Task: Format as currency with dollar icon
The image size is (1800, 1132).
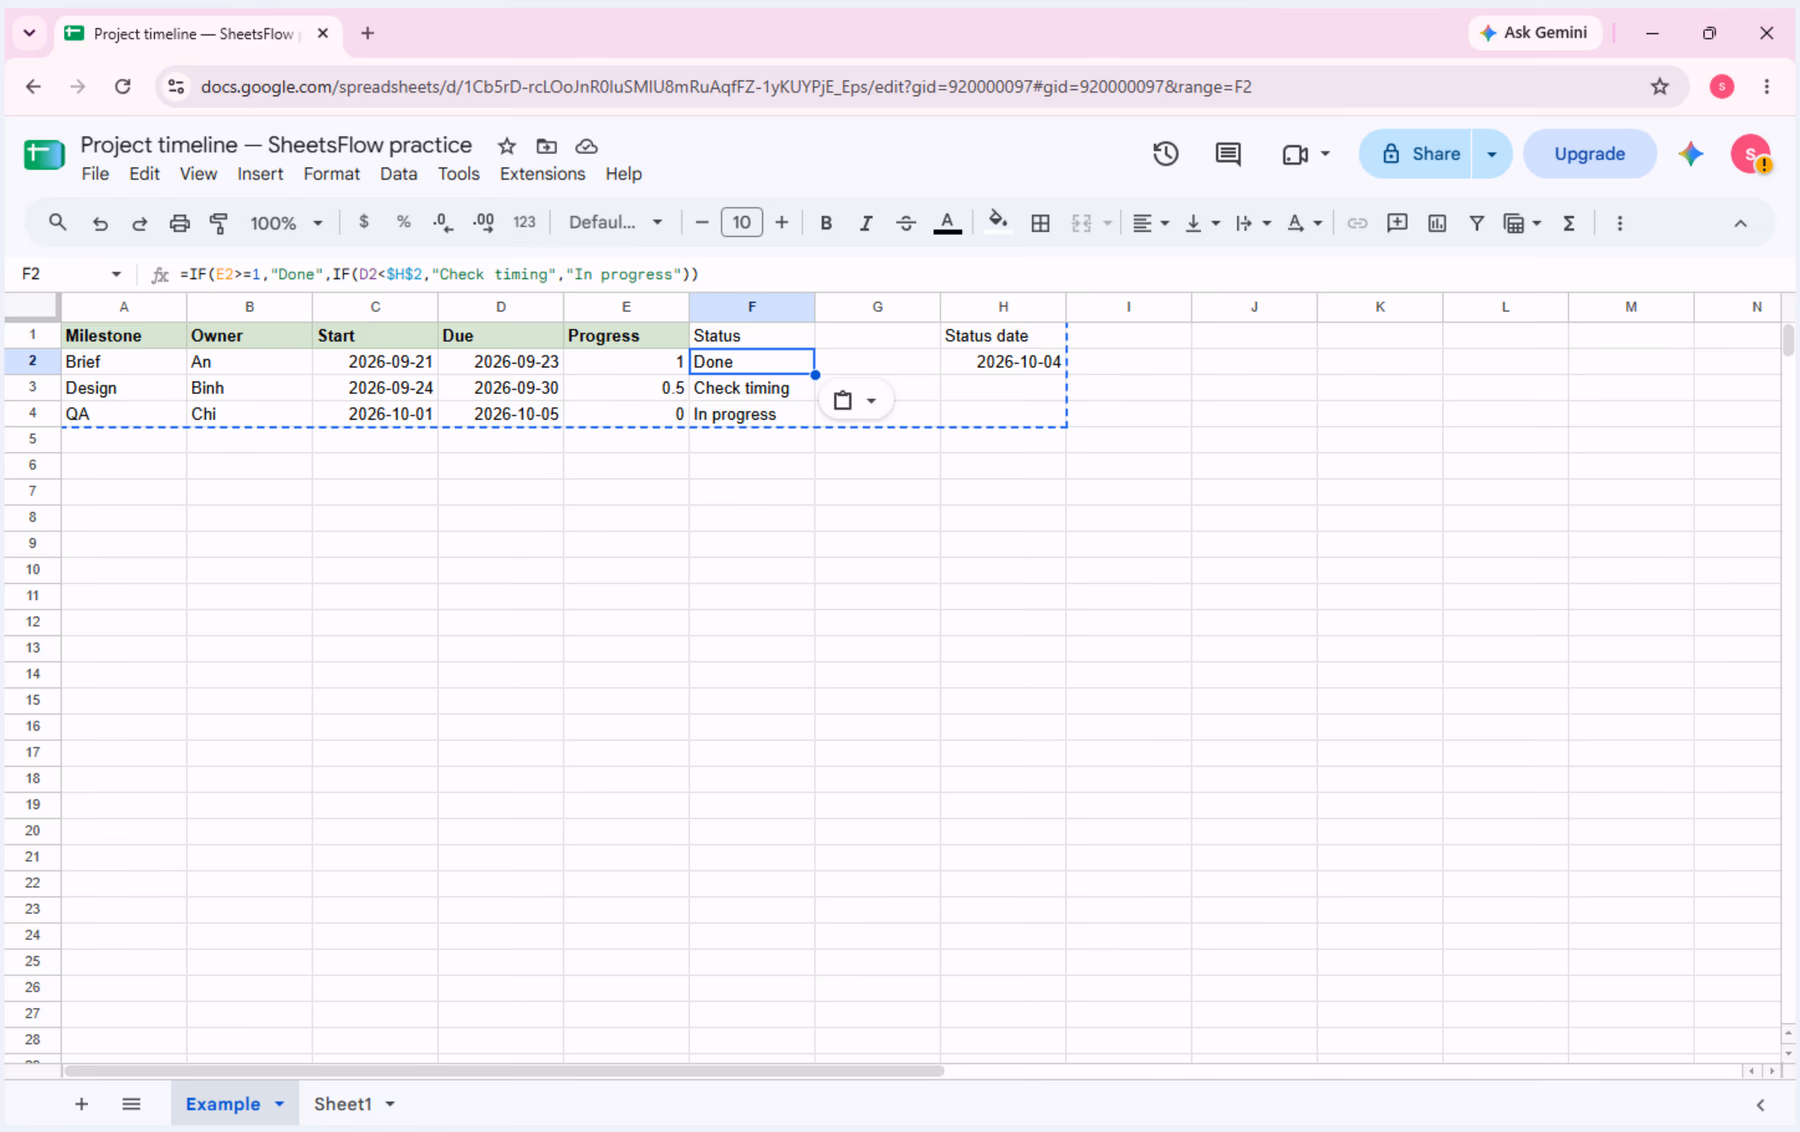Action: 364,223
